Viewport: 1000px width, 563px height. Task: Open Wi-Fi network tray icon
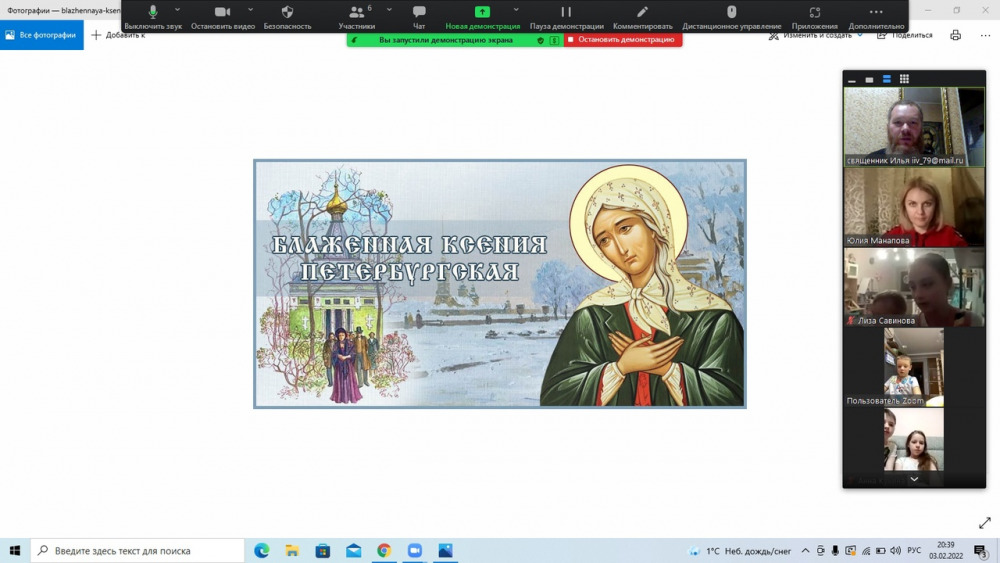tap(866, 551)
